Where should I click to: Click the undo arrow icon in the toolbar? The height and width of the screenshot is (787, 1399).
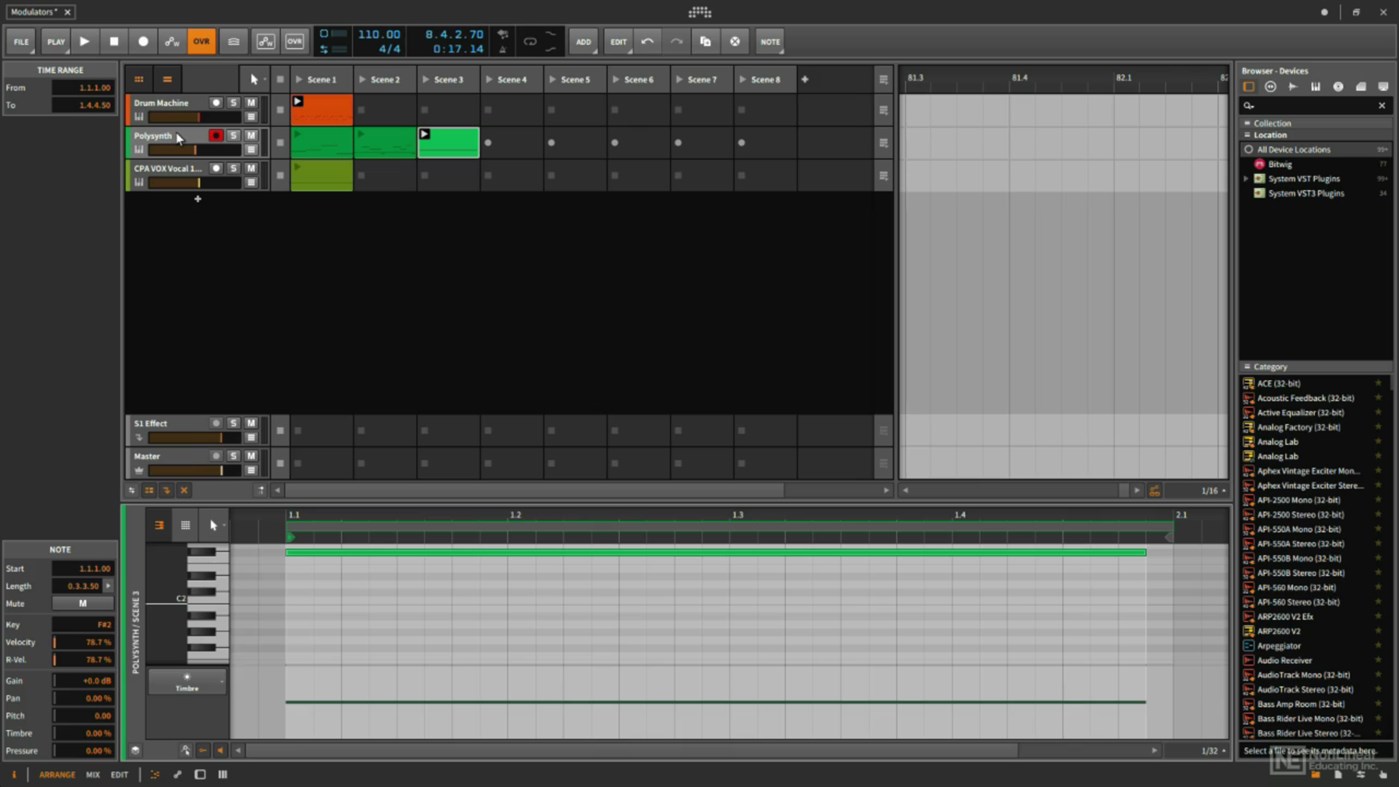click(x=647, y=41)
